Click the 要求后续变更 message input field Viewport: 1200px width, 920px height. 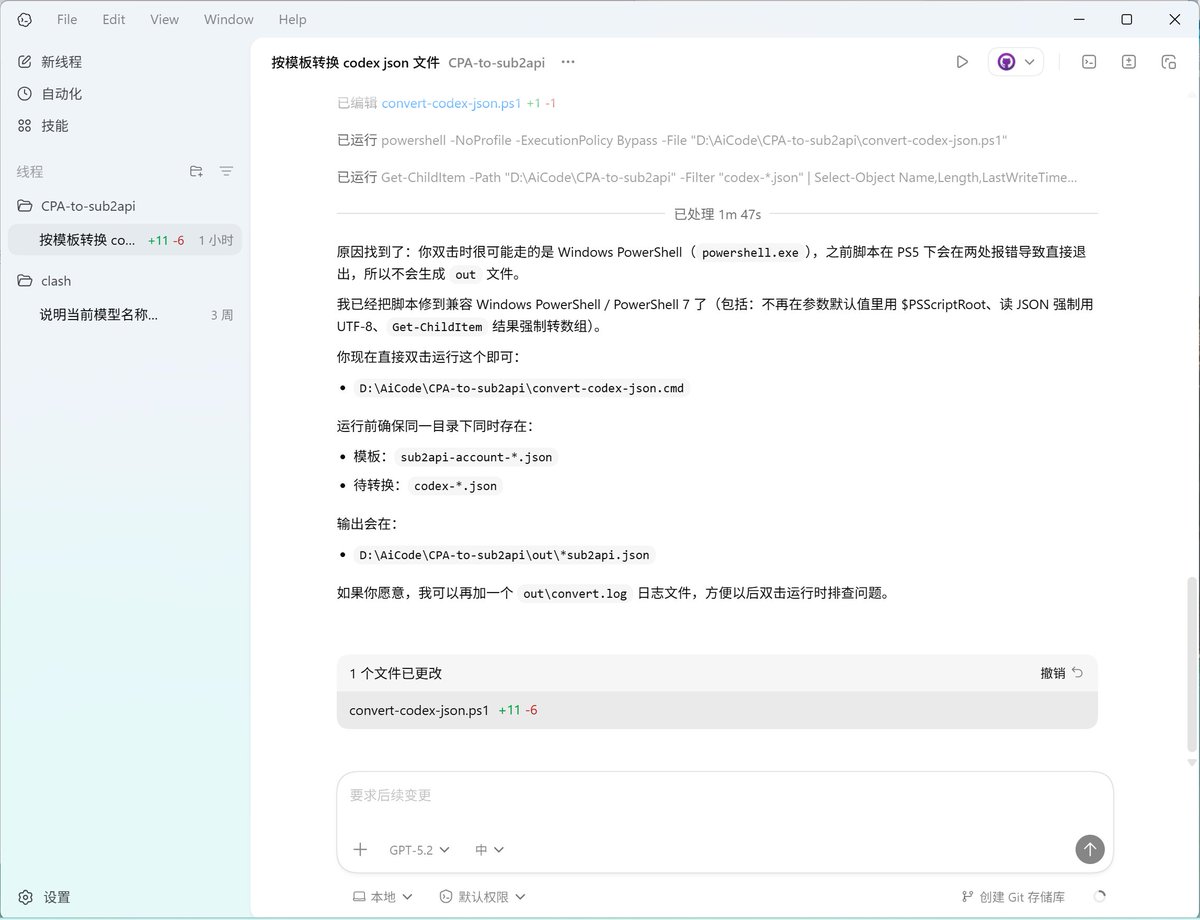725,796
